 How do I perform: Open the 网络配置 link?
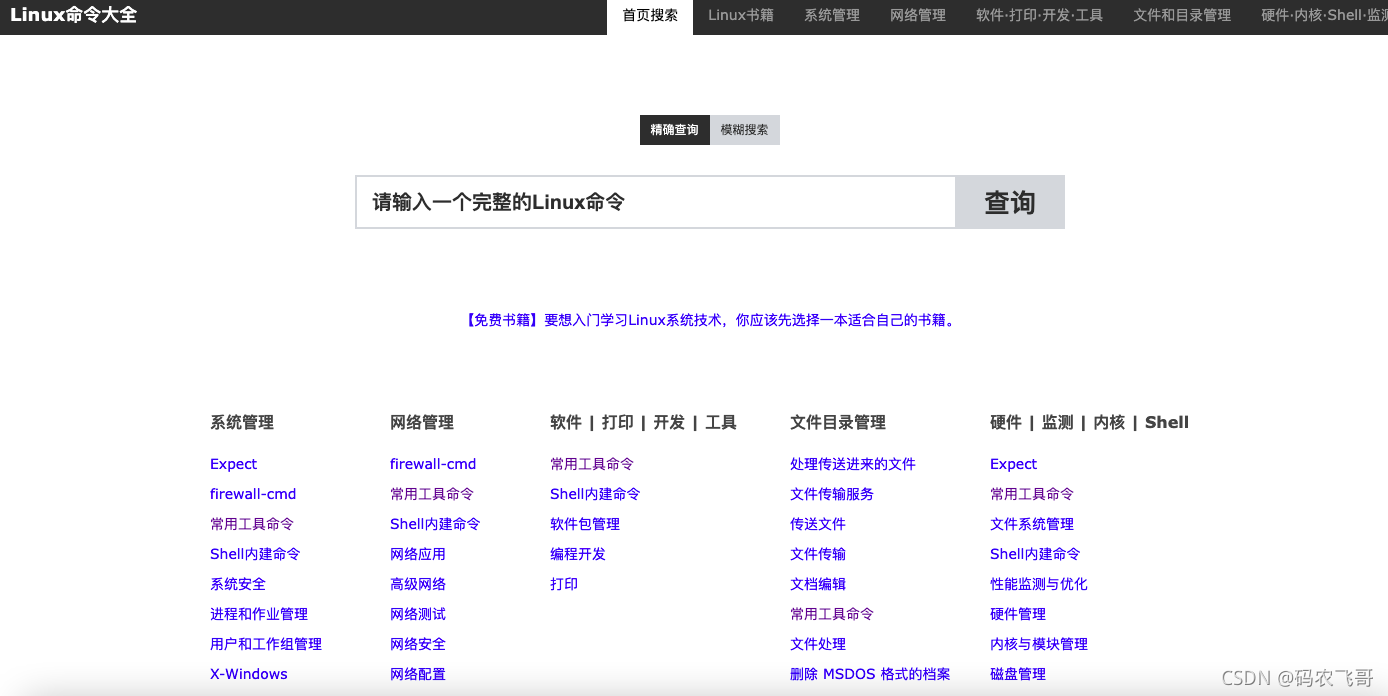click(x=418, y=674)
